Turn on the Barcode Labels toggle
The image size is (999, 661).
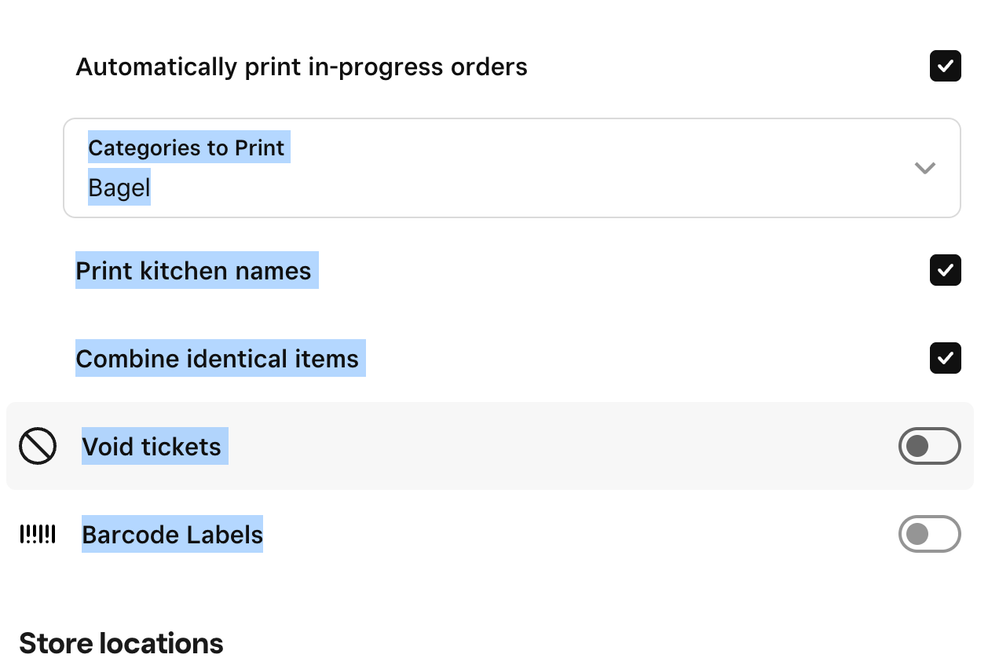[x=929, y=534]
